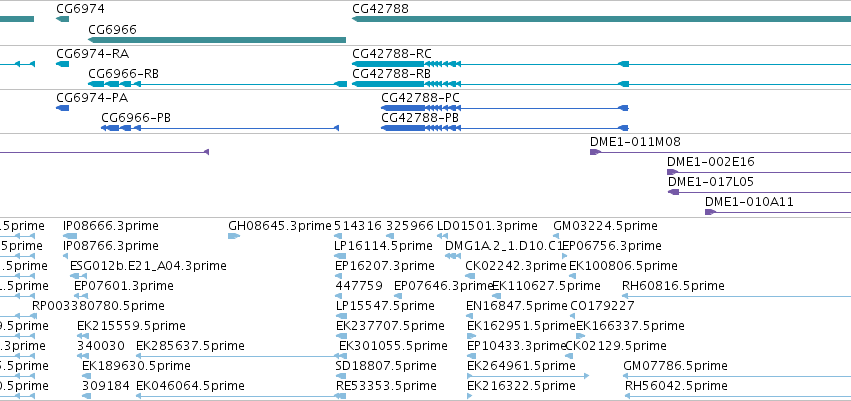Click EST label EK216322.5prime
The height and width of the screenshot is (401, 851).
[521, 386]
